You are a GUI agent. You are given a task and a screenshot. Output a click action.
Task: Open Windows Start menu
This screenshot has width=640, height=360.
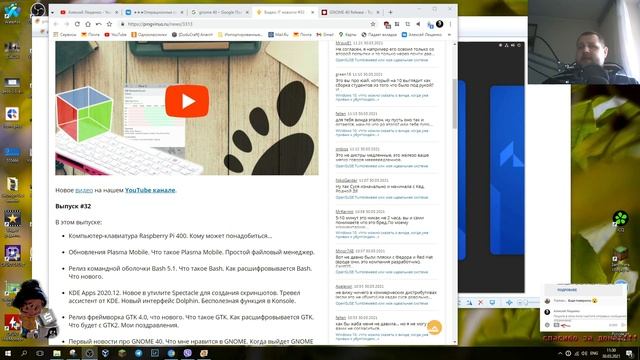tap(7, 353)
